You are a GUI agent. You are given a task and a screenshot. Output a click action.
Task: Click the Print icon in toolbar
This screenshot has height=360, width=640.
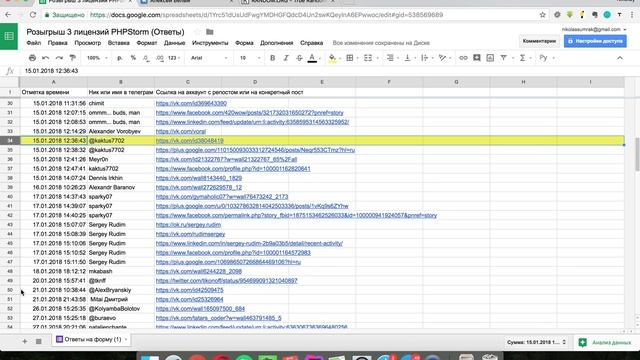pos(32,58)
